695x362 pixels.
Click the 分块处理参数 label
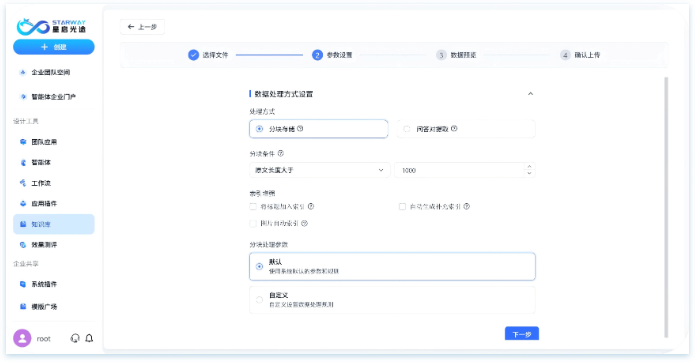(269, 244)
